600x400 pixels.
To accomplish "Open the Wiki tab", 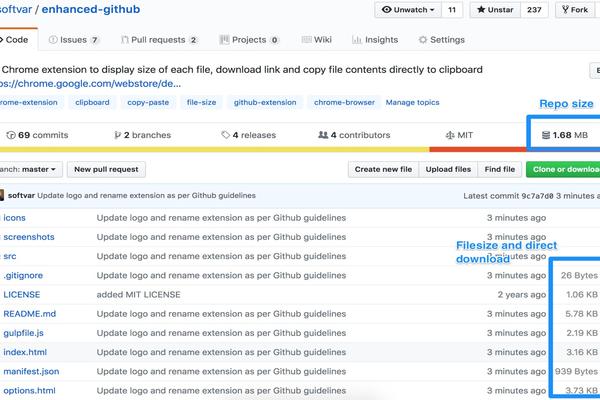I will (317, 40).
